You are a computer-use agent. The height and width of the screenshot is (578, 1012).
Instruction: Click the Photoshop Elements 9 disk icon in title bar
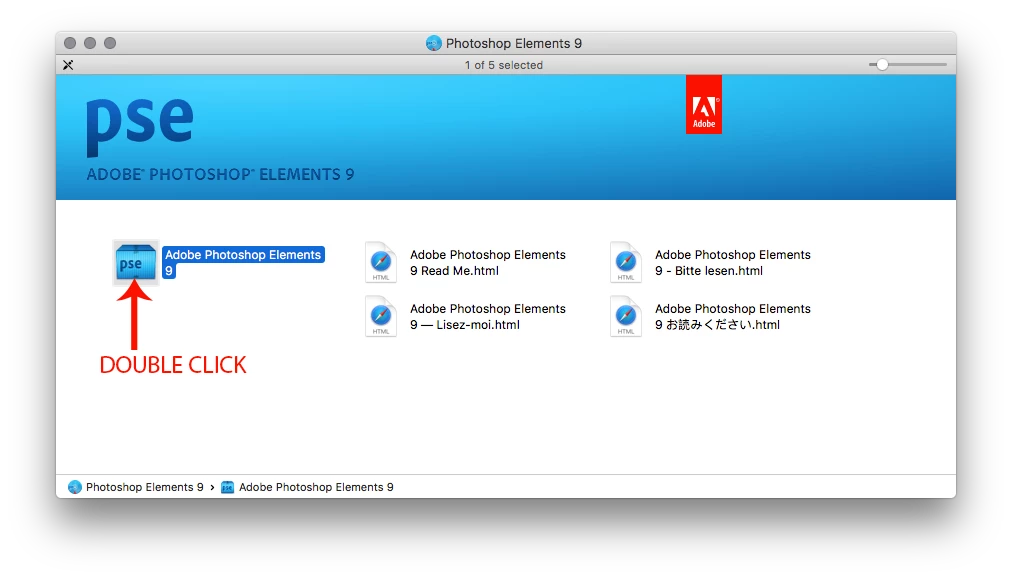(x=434, y=43)
